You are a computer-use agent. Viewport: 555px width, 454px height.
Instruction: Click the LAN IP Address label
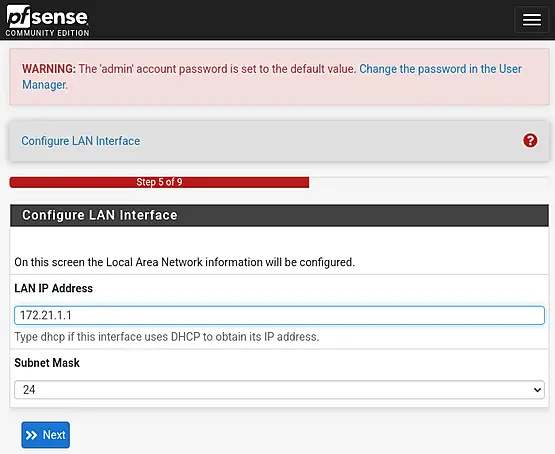(53, 288)
